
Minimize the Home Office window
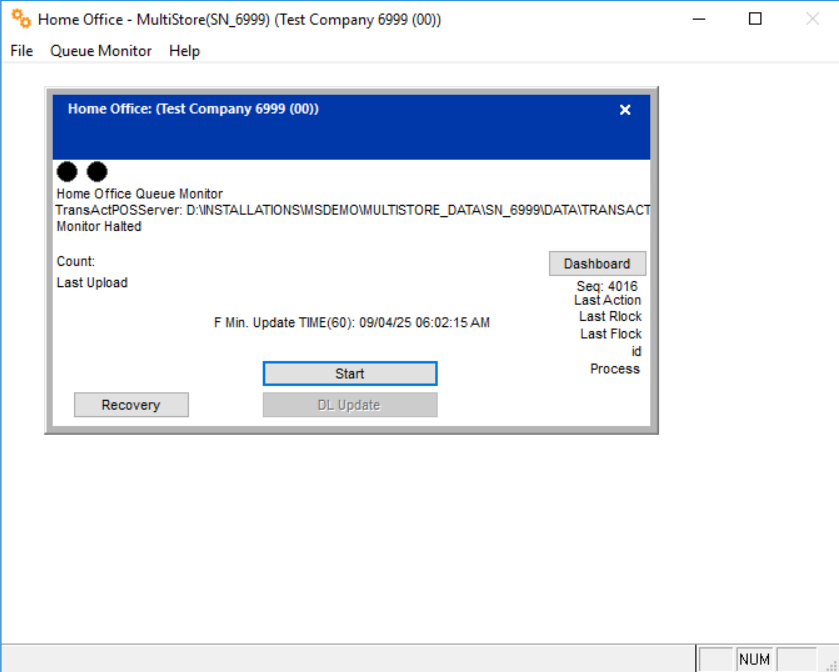tap(699, 19)
